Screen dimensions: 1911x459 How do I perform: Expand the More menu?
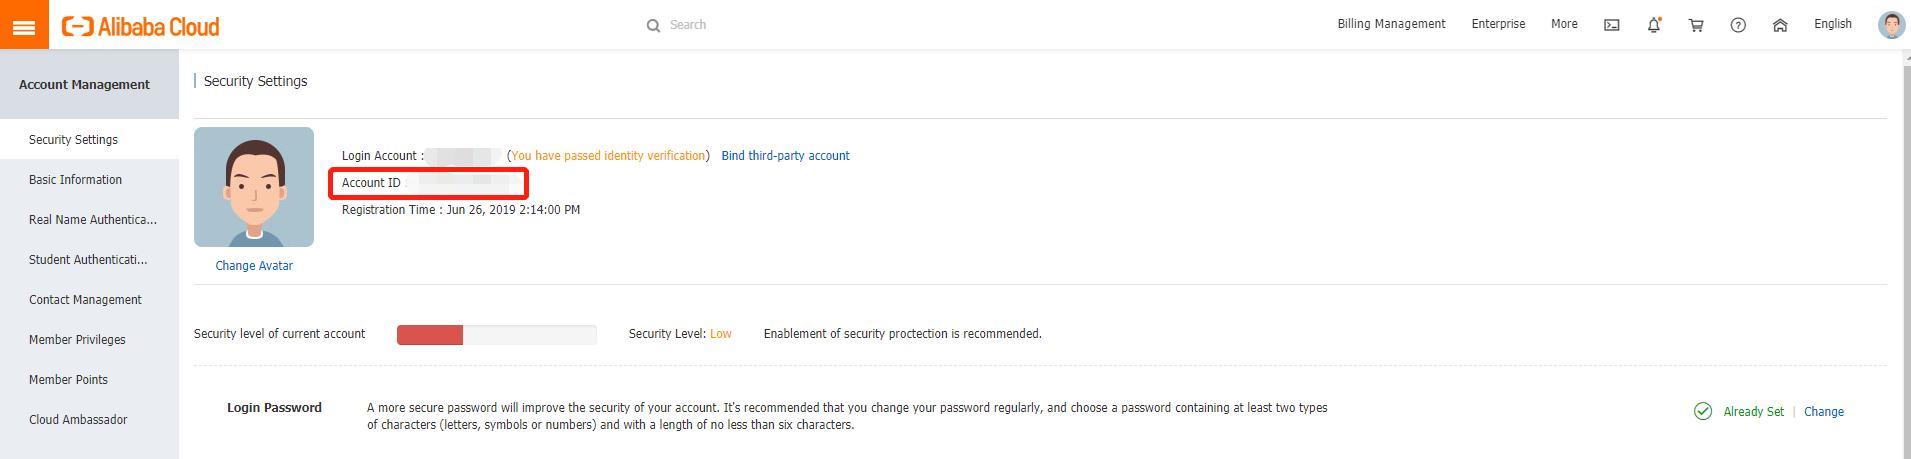click(1564, 24)
